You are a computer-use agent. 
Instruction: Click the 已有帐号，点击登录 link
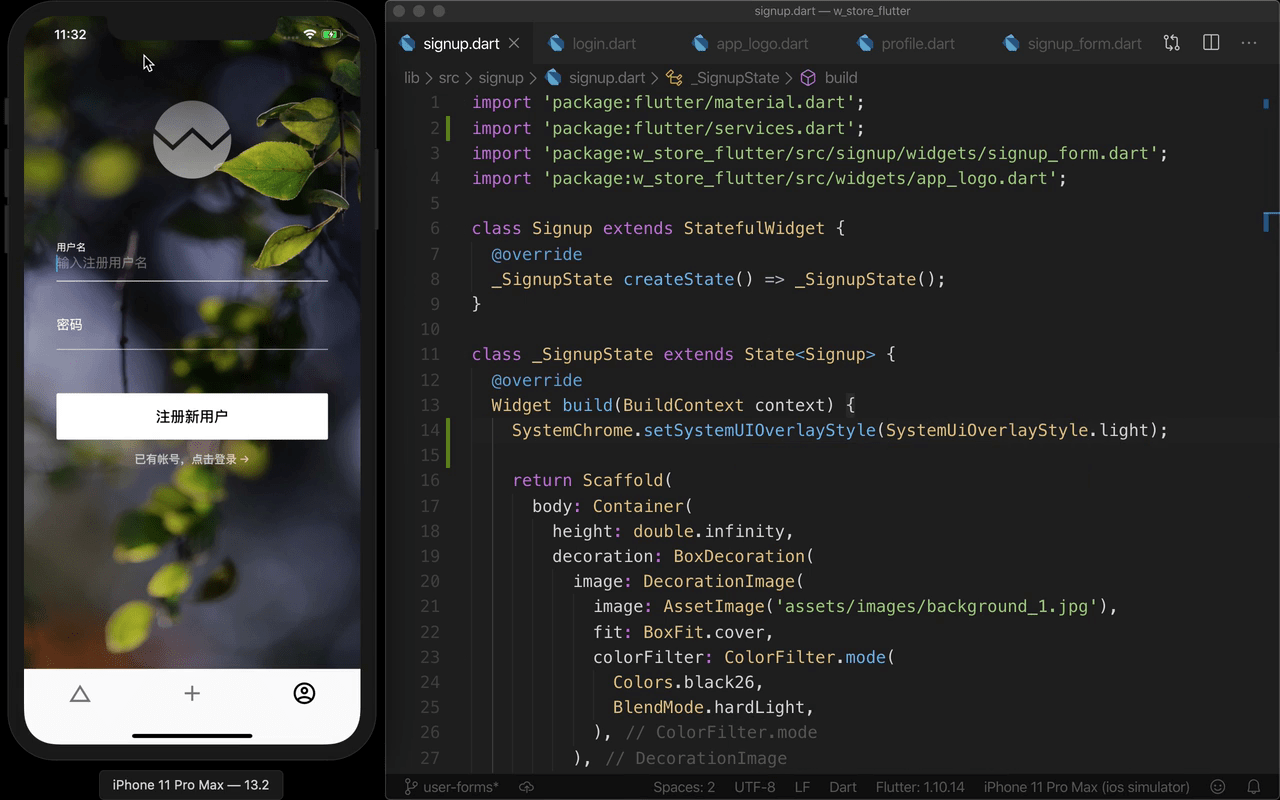[x=192, y=460]
